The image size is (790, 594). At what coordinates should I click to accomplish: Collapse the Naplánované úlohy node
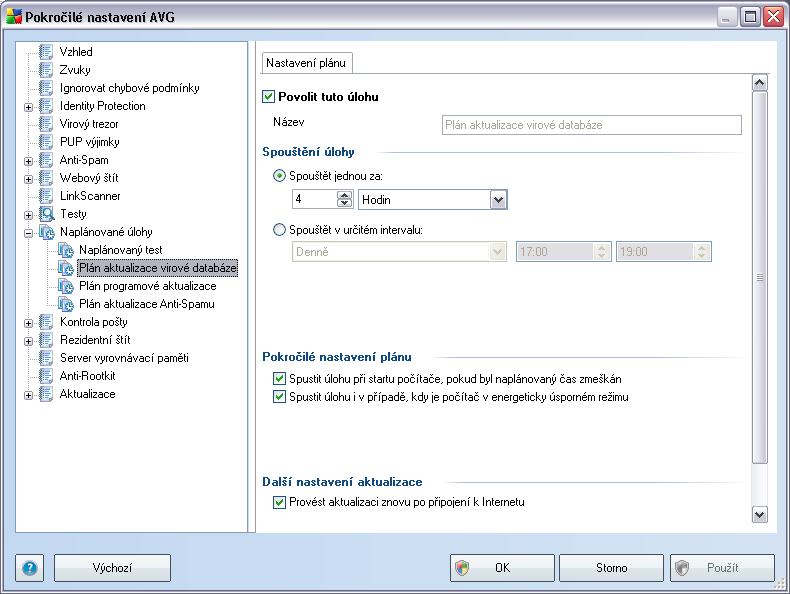pos(29,233)
